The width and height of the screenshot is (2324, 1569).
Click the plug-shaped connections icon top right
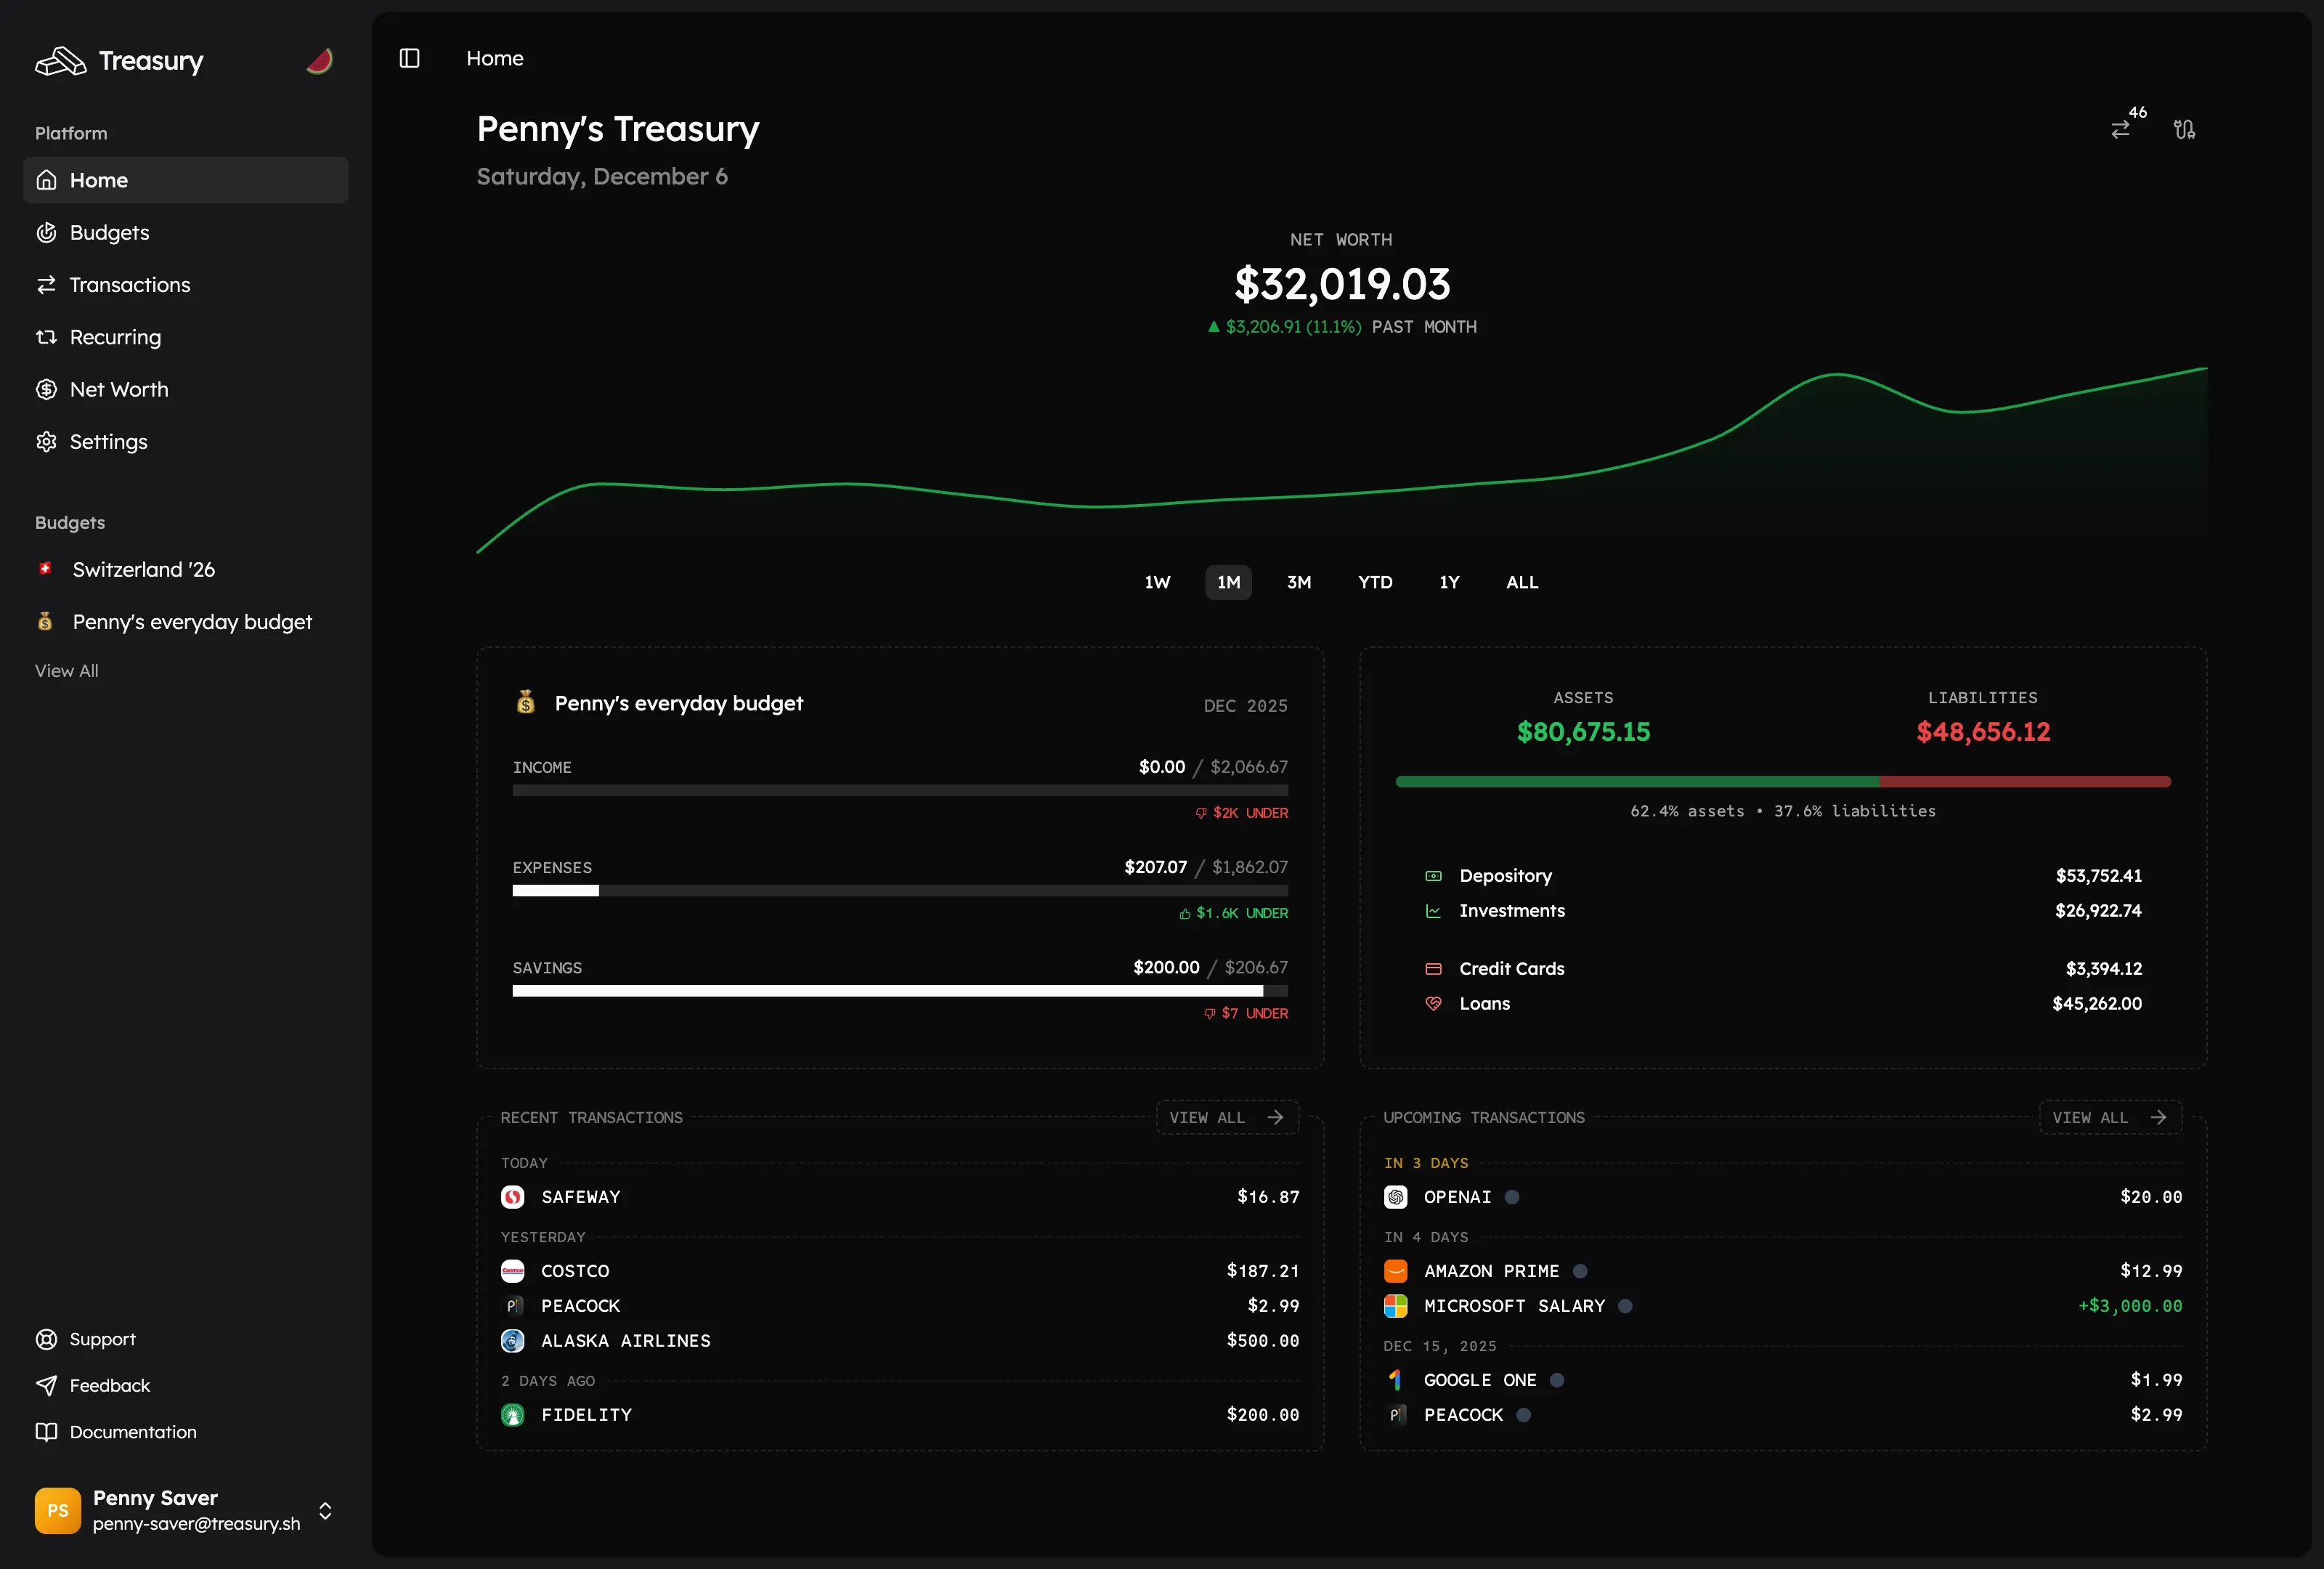click(x=2185, y=130)
